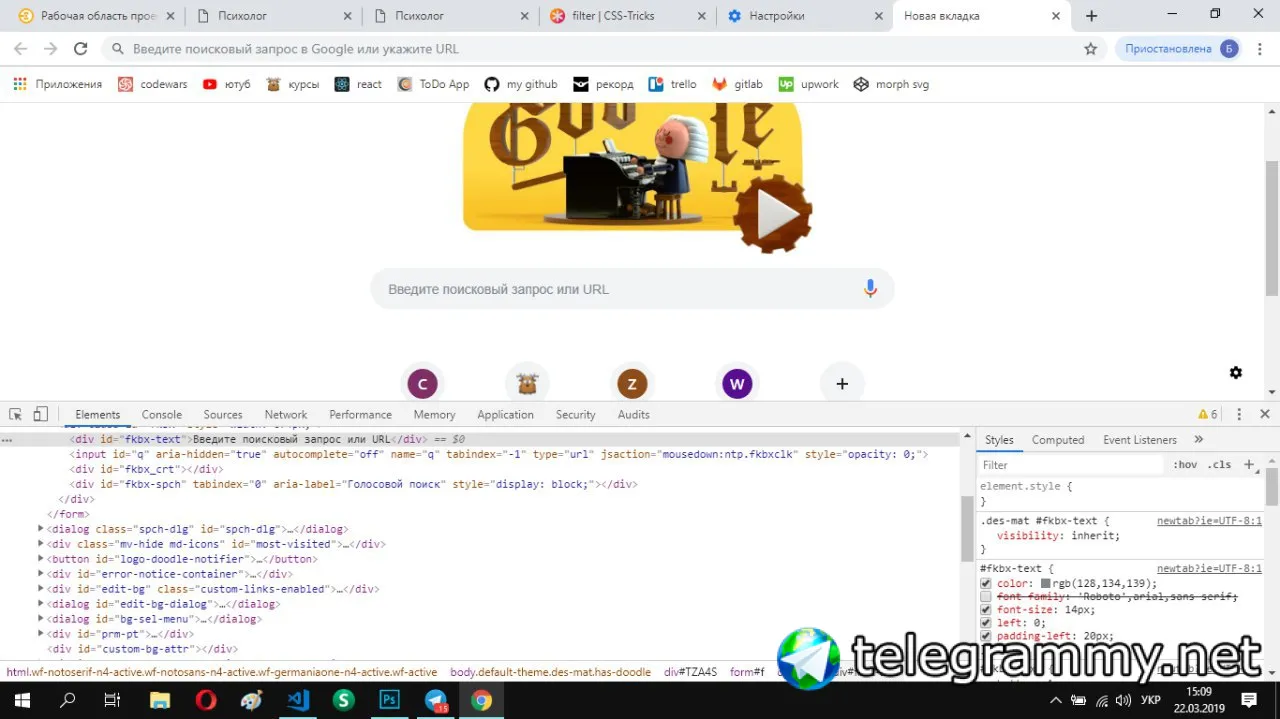Switch to the Console tab
The image size is (1280, 719).
(162, 414)
